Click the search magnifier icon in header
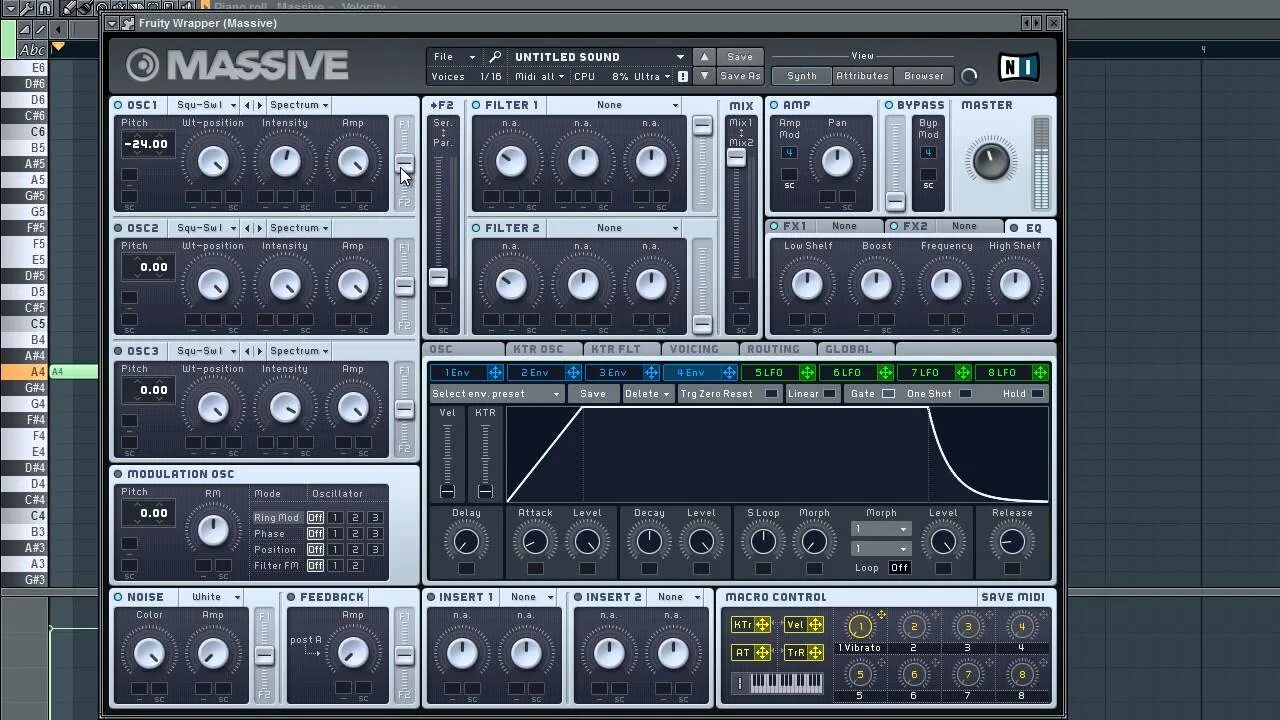This screenshot has height=720, width=1280. pos(495,57)
